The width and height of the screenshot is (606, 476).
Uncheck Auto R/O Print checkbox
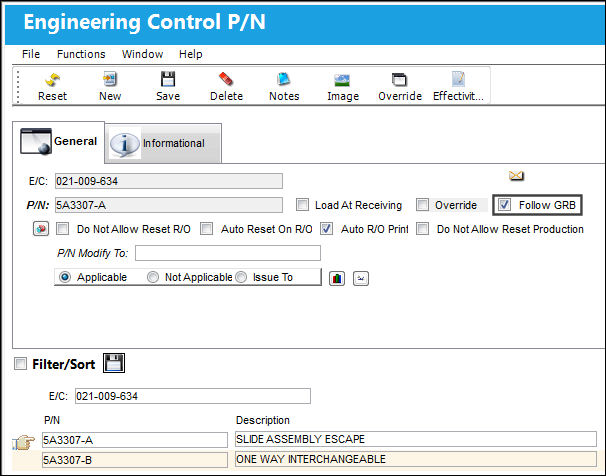(326, 229)
